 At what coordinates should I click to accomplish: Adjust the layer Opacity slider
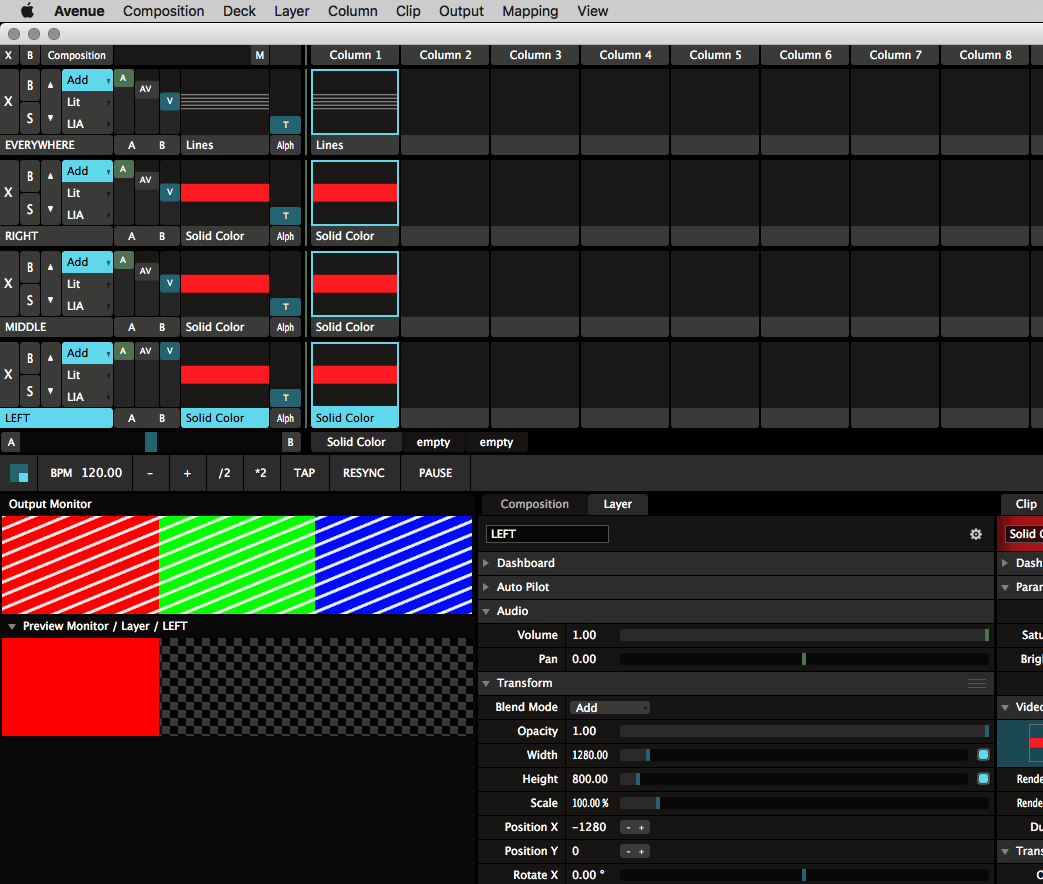(x=804, y=731)
